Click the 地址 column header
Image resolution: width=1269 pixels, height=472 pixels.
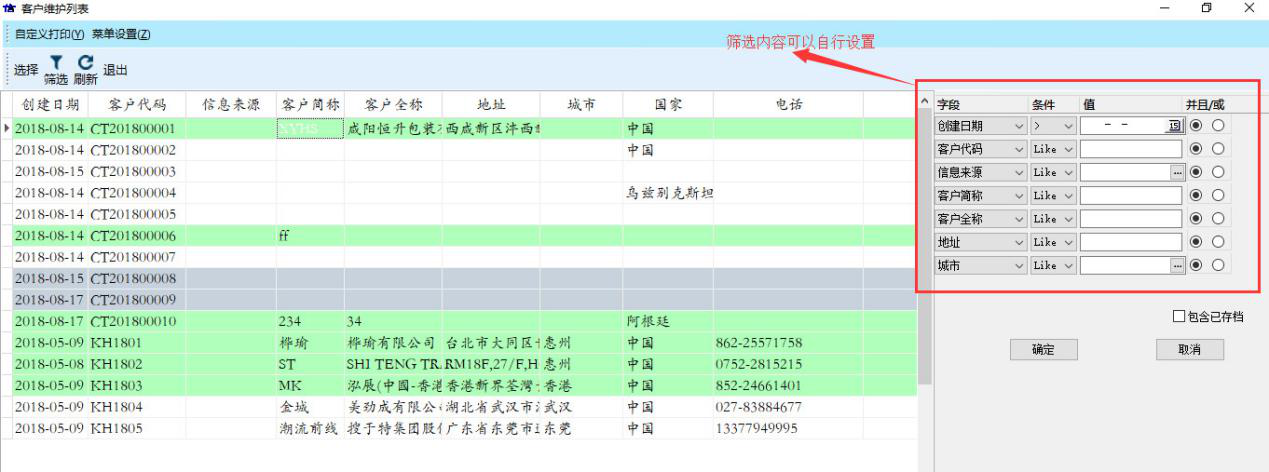tap(491, 104)
